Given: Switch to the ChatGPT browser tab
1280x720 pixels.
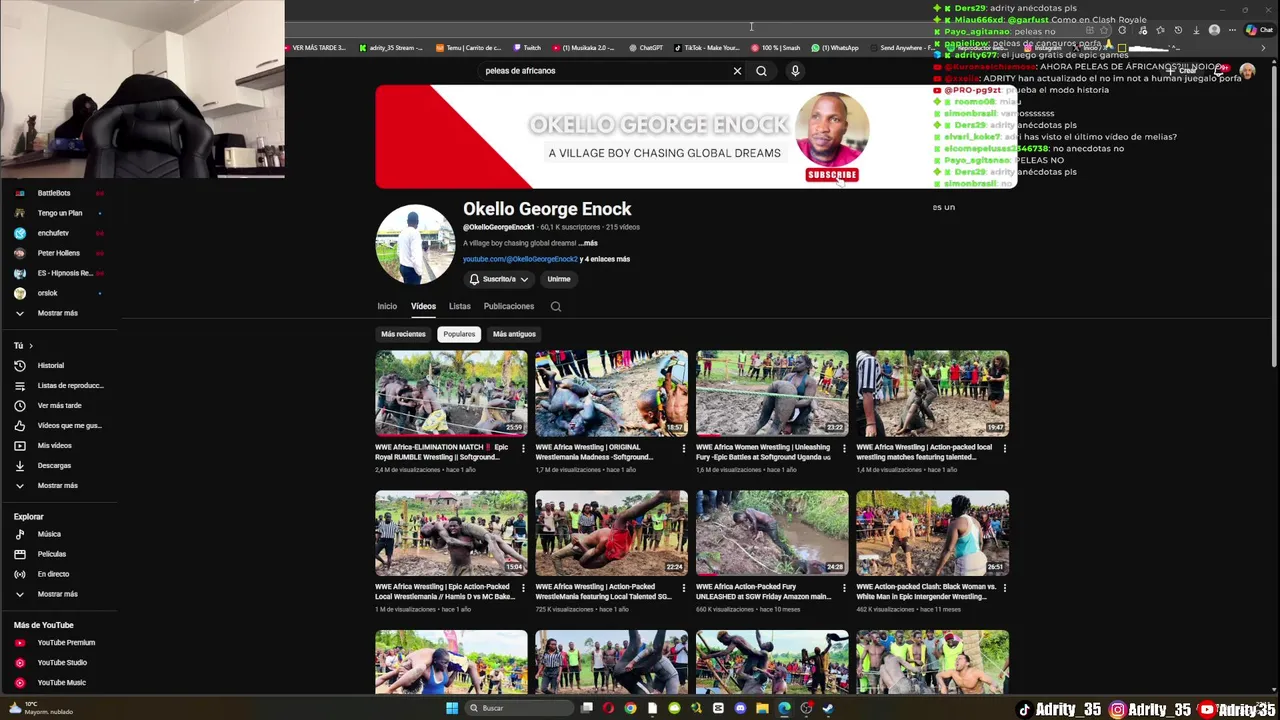Looking at the screenshot, I should coord(646,48).
